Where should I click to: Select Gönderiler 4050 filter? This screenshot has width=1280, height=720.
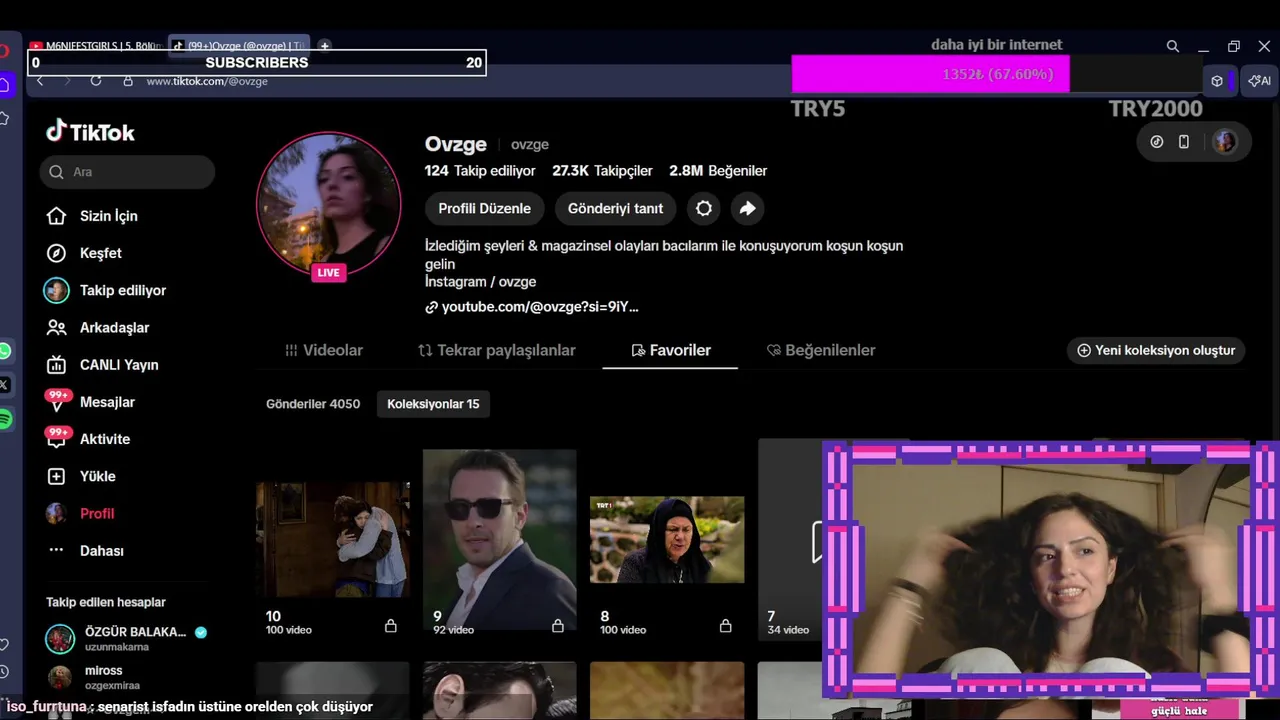(313, 404)
